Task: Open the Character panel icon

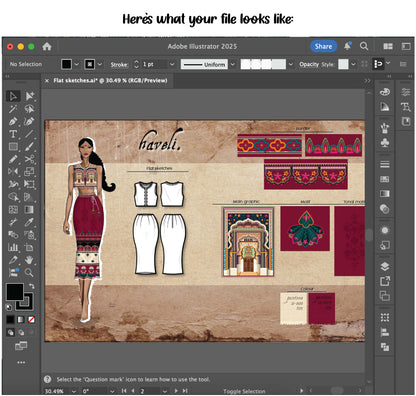Action: pyautogui.click(x=406, y=107)
